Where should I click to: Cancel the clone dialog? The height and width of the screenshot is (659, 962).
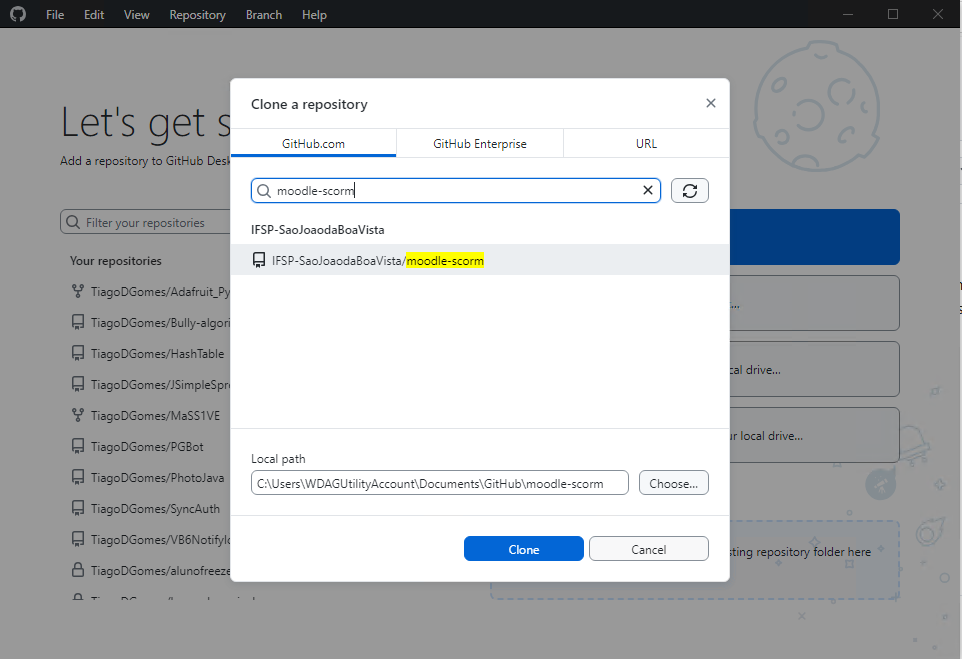648,549
